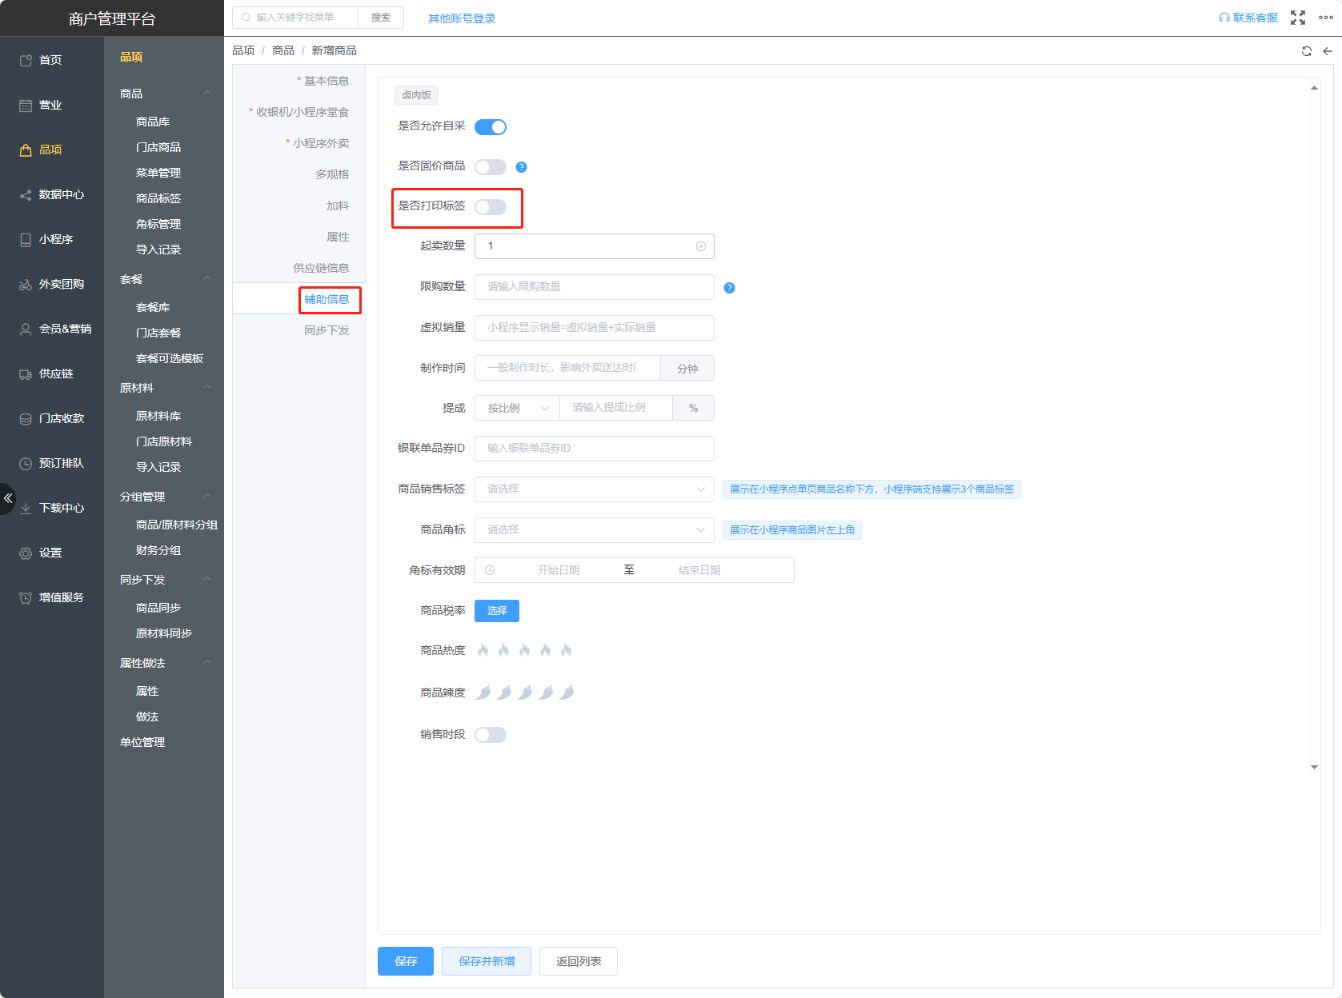
Task: Open the 按比例 commission type dropdown
Action: (517, 408)
